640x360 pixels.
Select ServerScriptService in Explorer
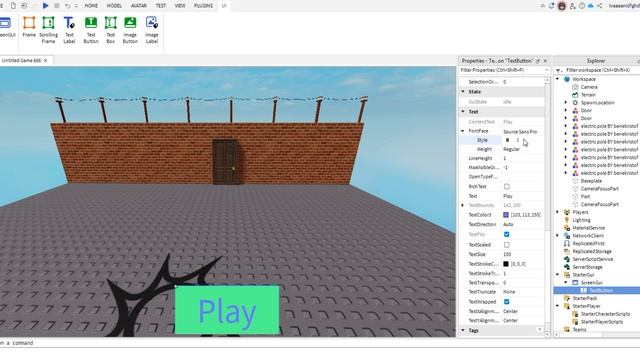point(593,259)
